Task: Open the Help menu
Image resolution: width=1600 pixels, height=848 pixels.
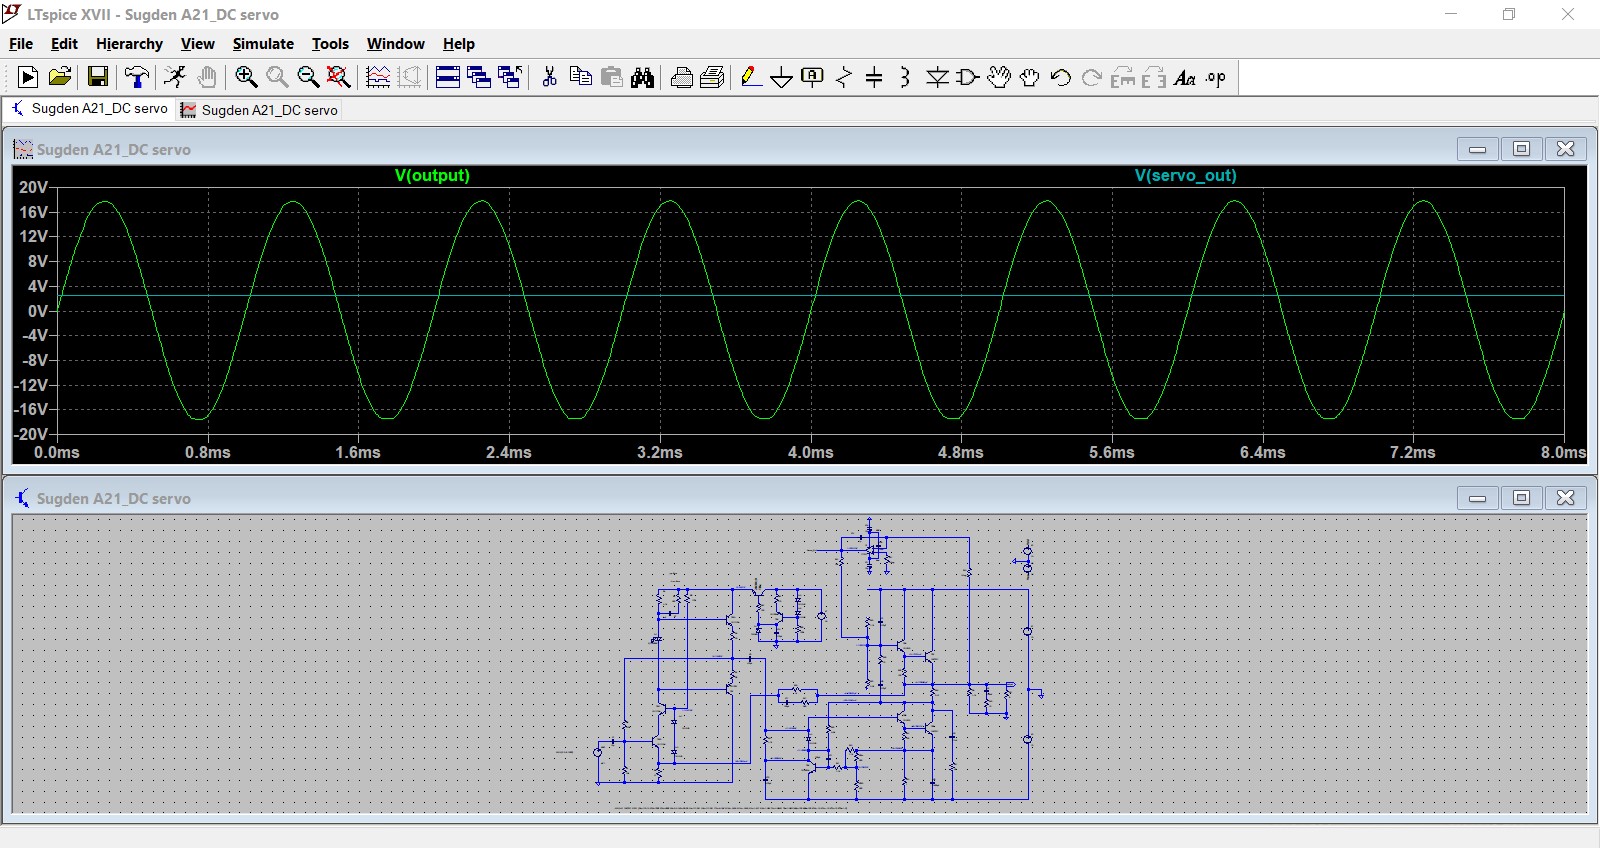Action: pyautogui.click(x=459, y=44)
